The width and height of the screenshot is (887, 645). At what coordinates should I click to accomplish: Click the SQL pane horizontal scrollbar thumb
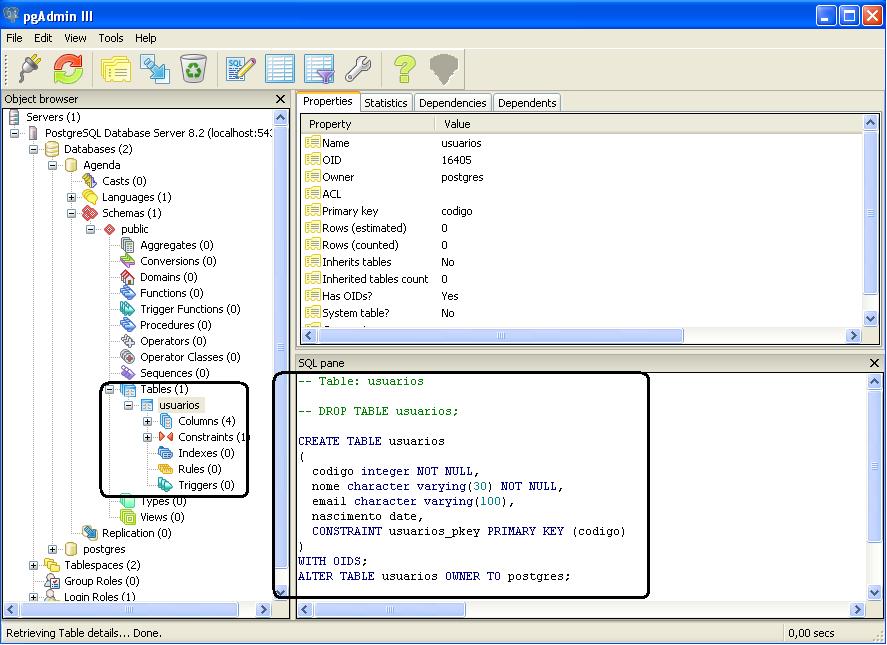pos(390,609)
